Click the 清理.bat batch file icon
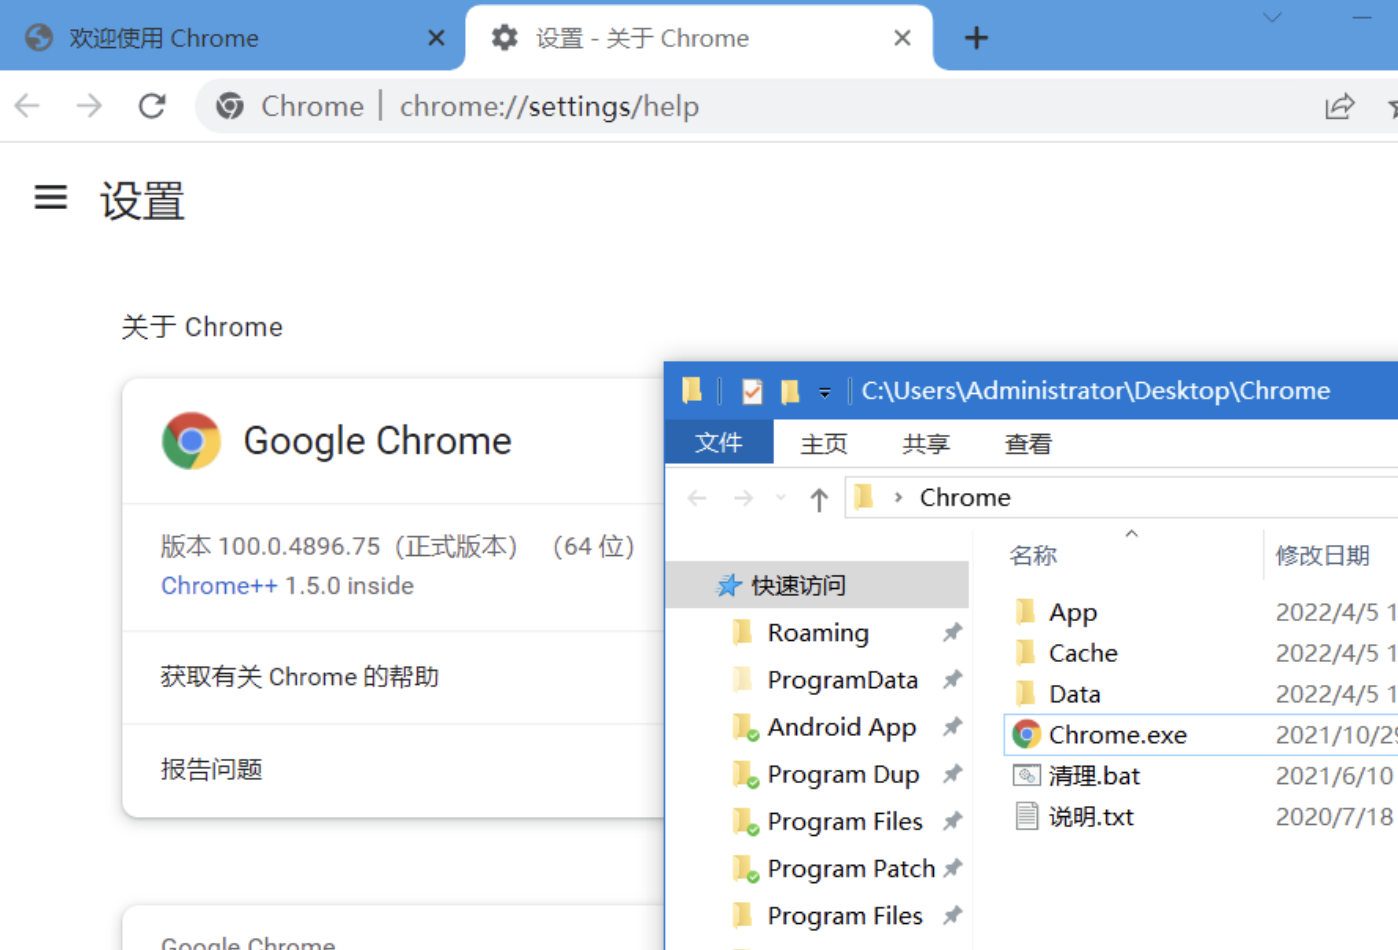 click(1026, 775)
